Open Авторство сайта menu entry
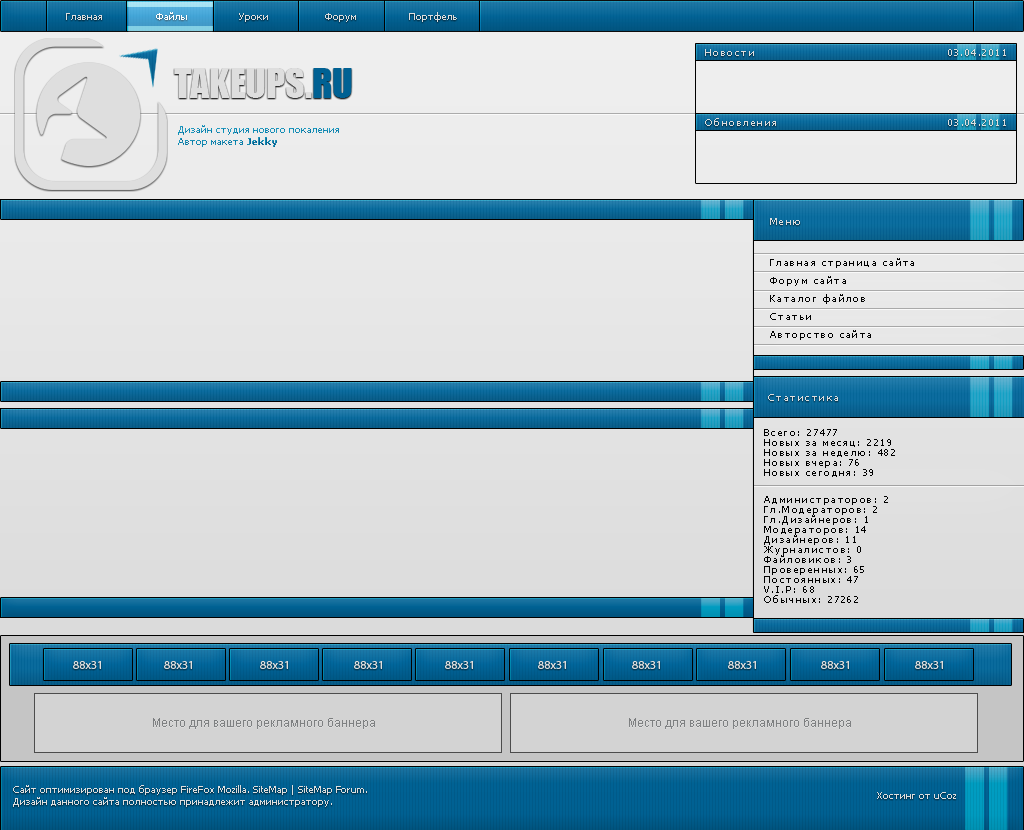 pos(820,335)
